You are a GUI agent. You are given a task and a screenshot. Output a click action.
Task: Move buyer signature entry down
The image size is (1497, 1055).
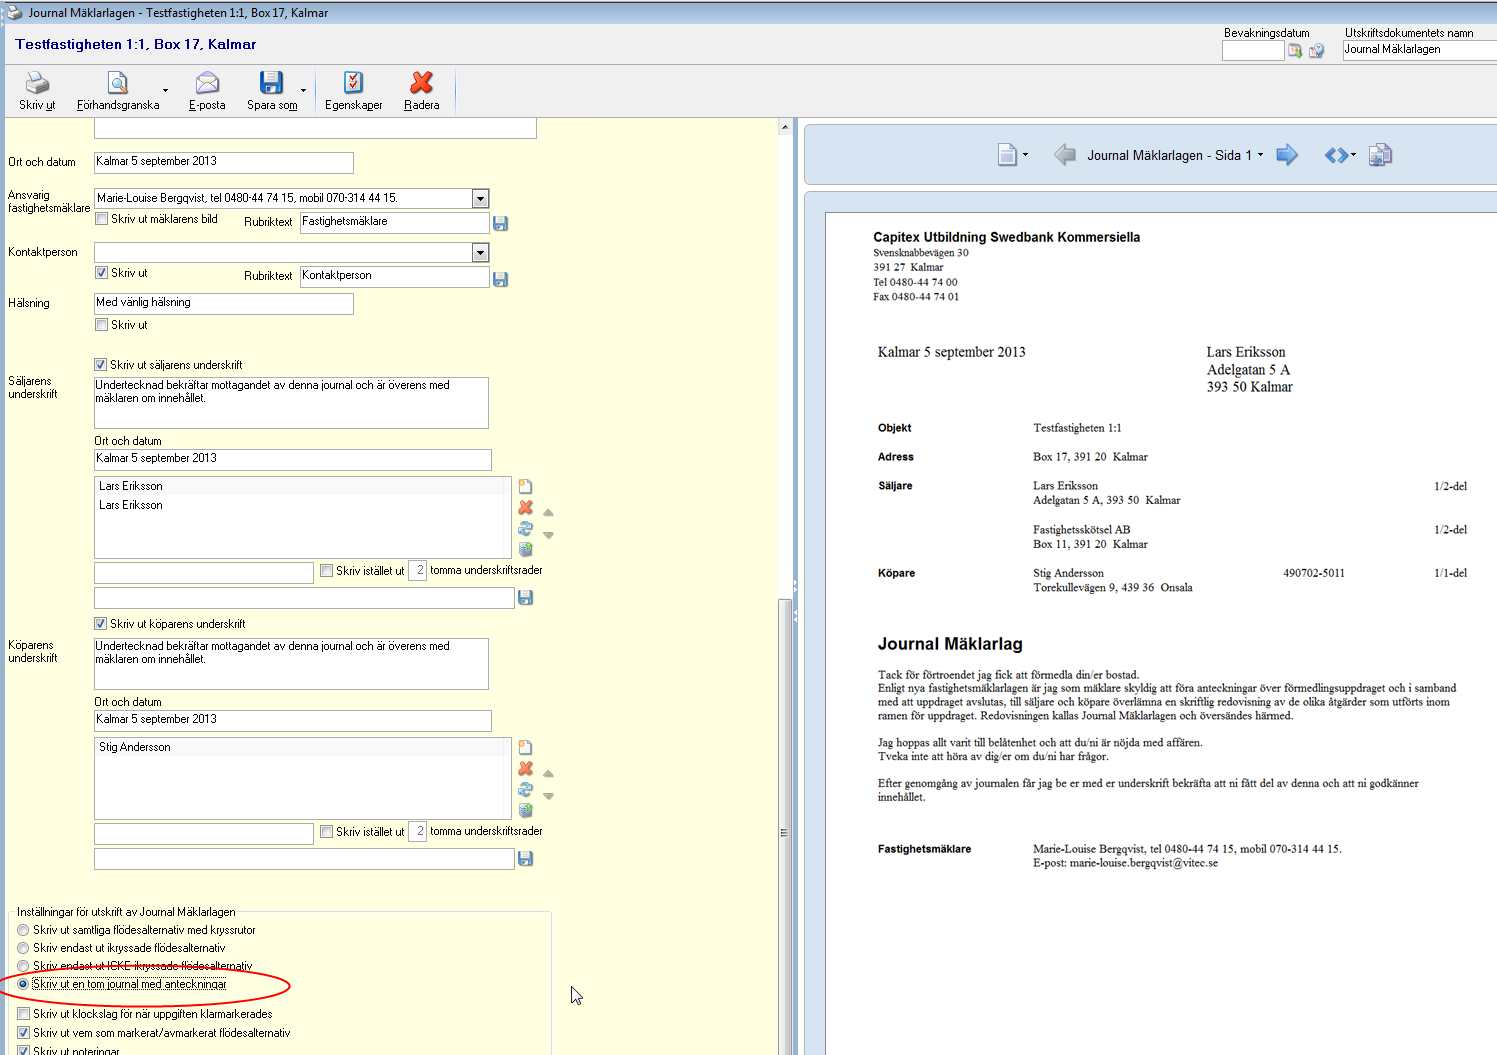coord(548,796)
